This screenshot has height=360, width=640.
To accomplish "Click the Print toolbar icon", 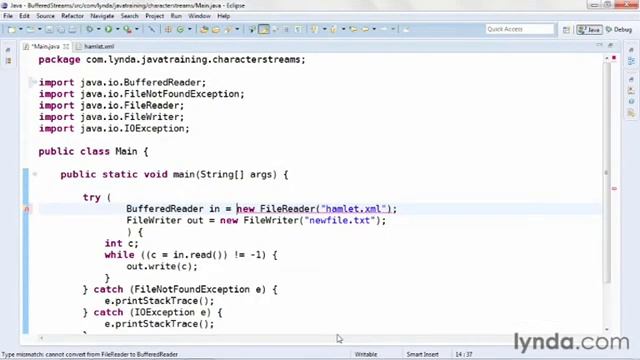I will pos(73,29).
